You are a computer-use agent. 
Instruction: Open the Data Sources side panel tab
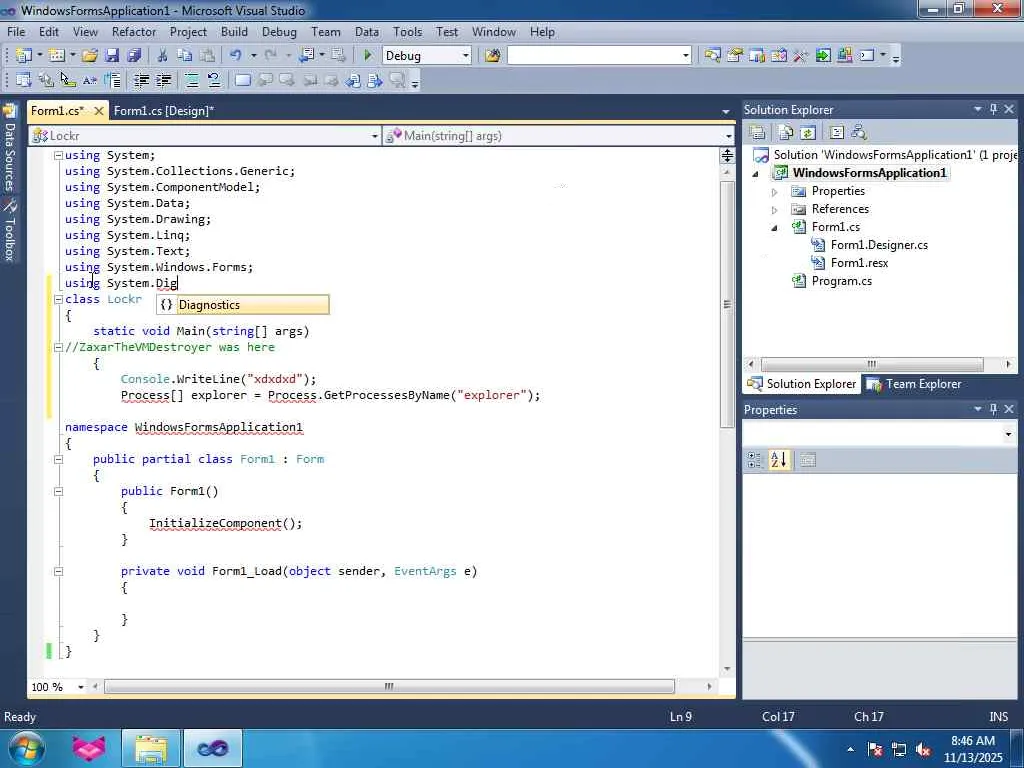[9, 148]
